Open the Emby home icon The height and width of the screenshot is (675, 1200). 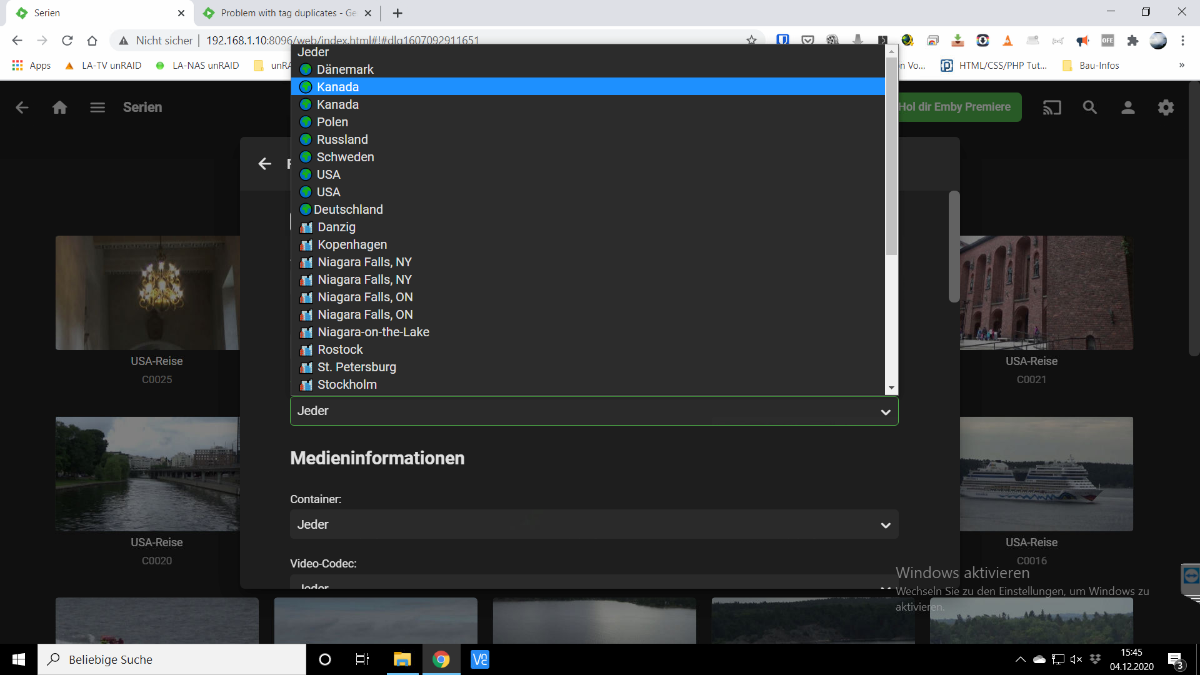[x=60, y=107]
